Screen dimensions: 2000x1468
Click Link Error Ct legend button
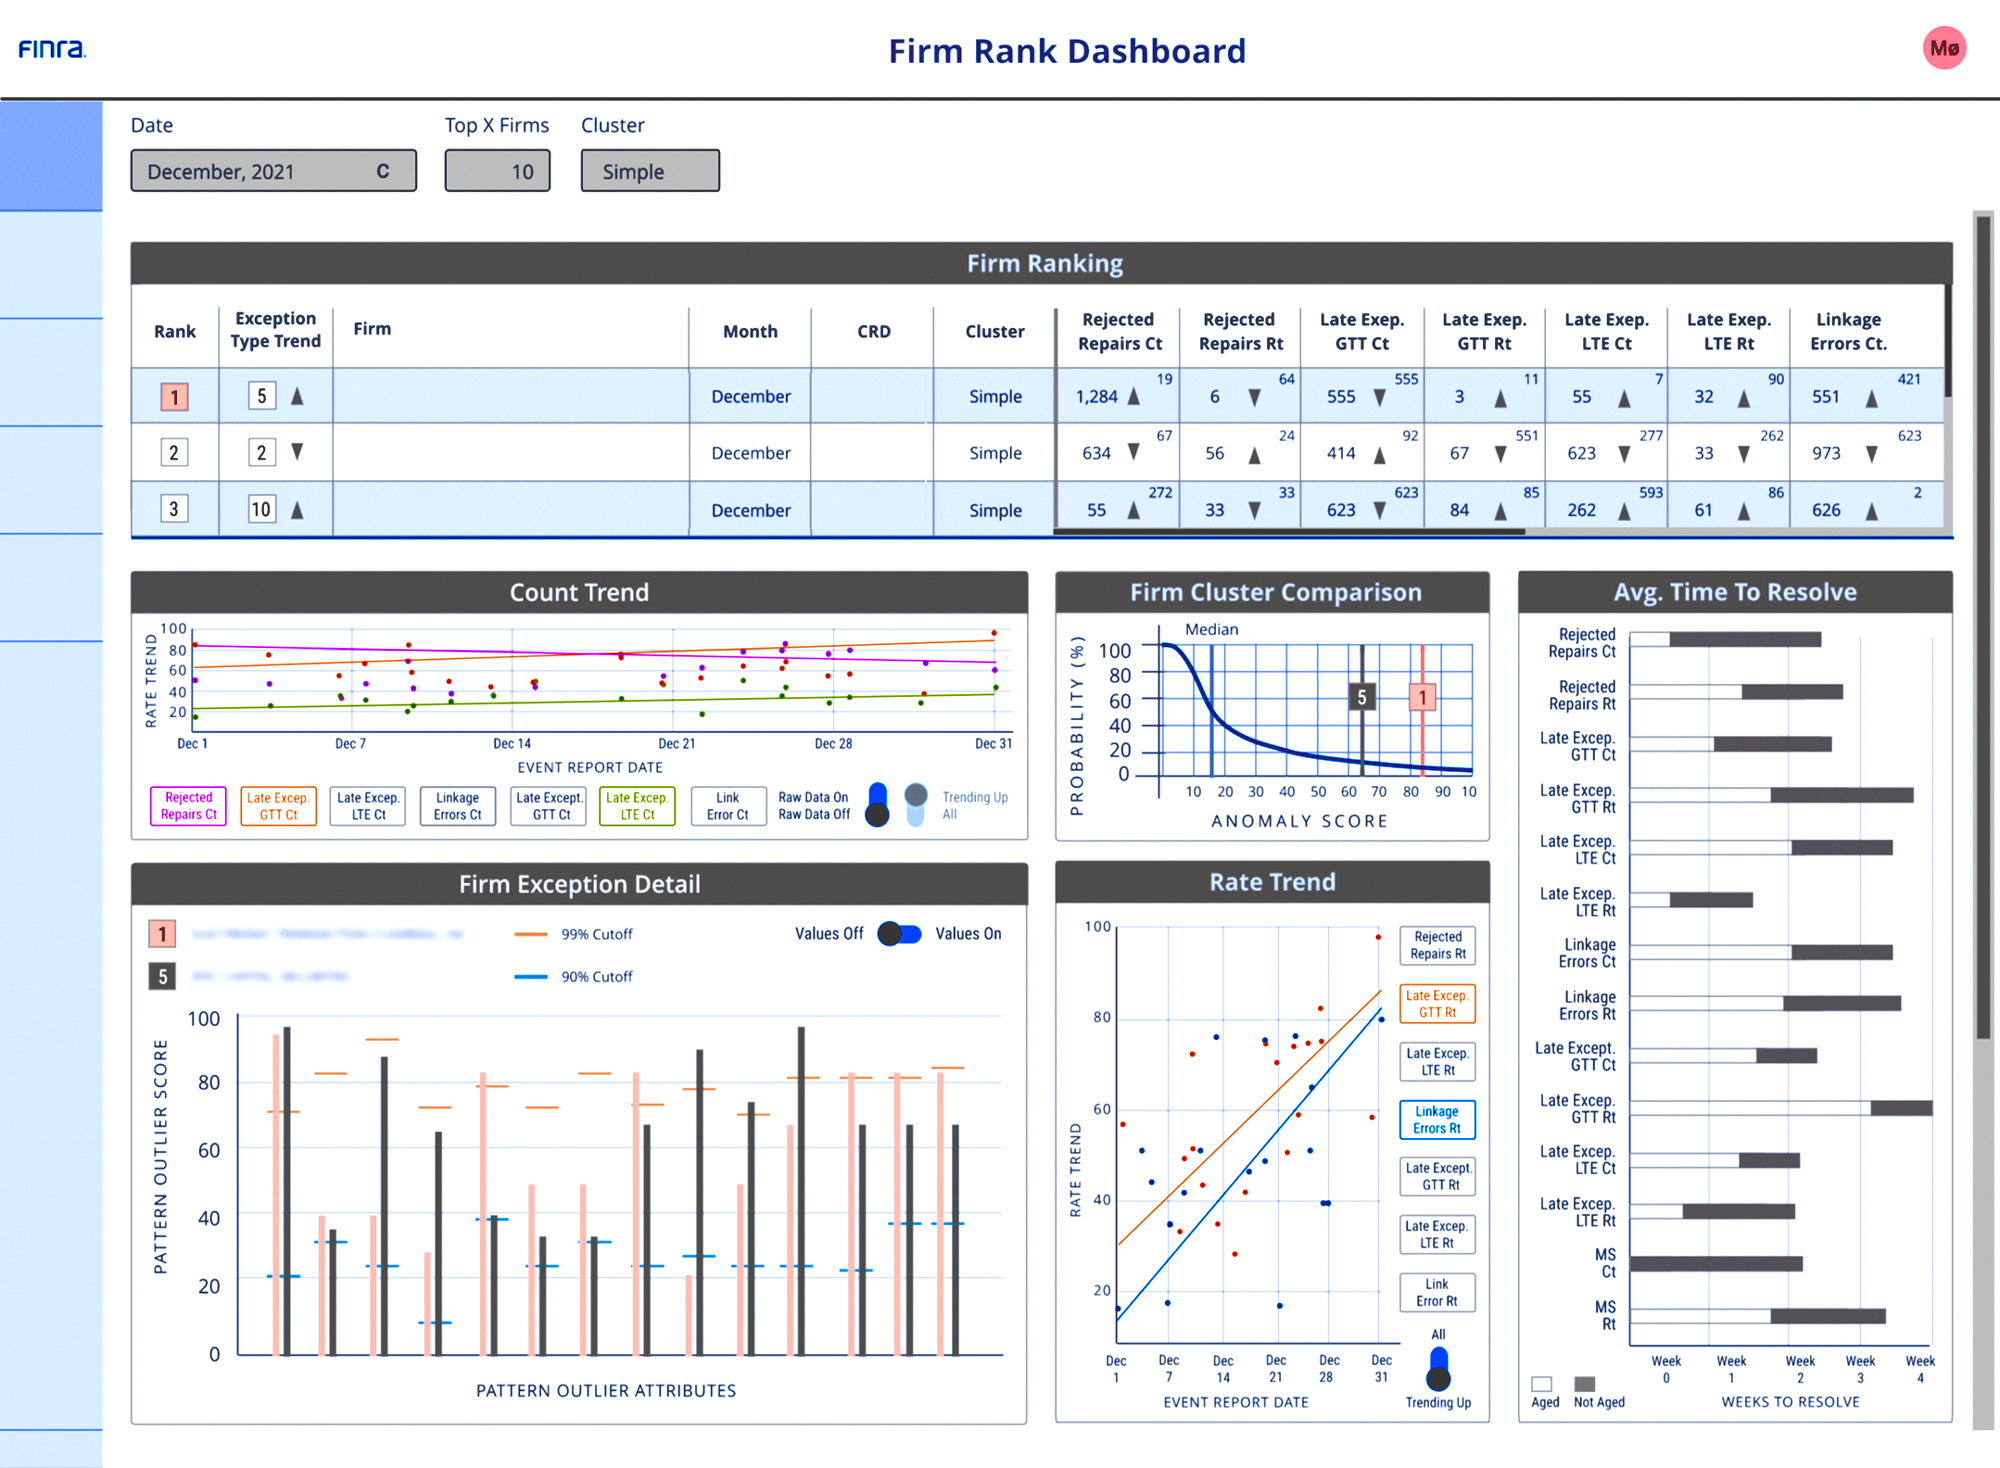[728, 806]
